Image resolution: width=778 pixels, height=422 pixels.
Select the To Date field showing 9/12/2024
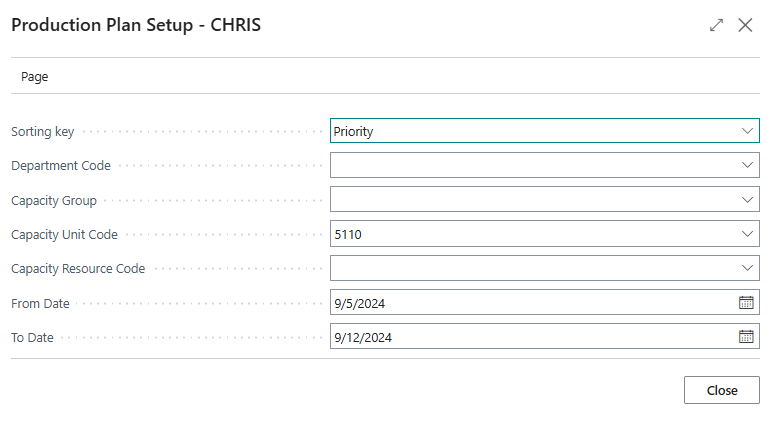pos(544,337)
